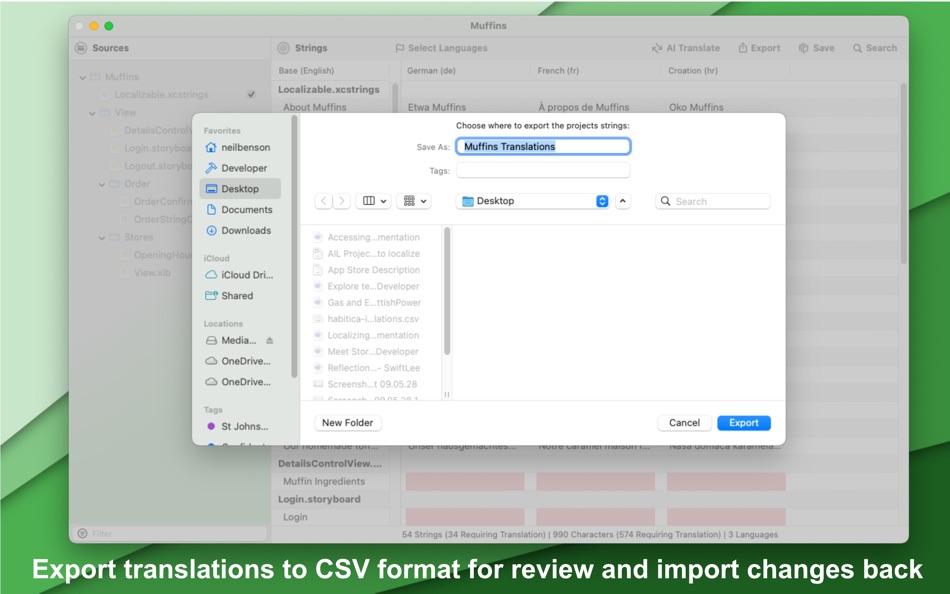Click the file list scrollbar
The image size is (950, 594).
tap(447, 291)
